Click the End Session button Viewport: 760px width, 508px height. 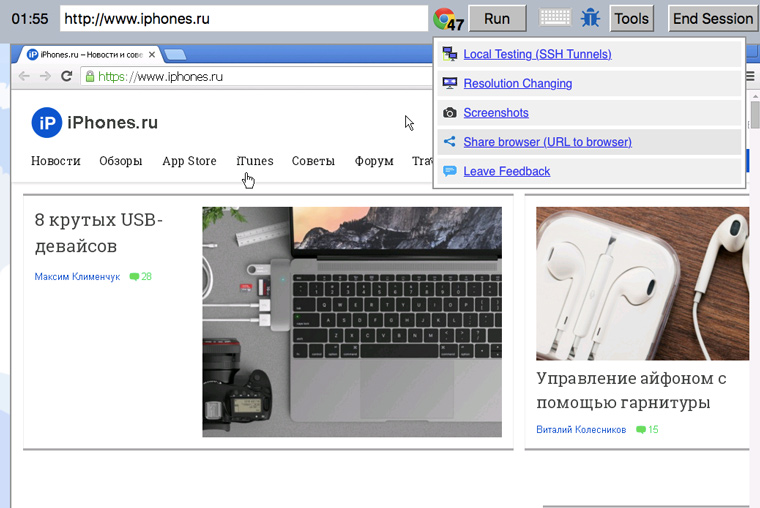713,18
